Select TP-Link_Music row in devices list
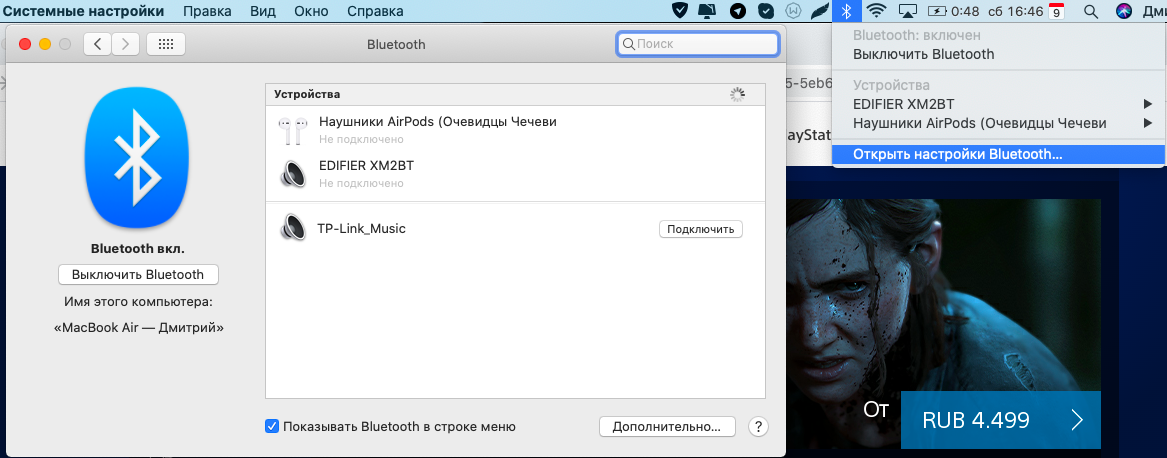The width and height of the screenshot is (1167, 458). pos(515,229)
